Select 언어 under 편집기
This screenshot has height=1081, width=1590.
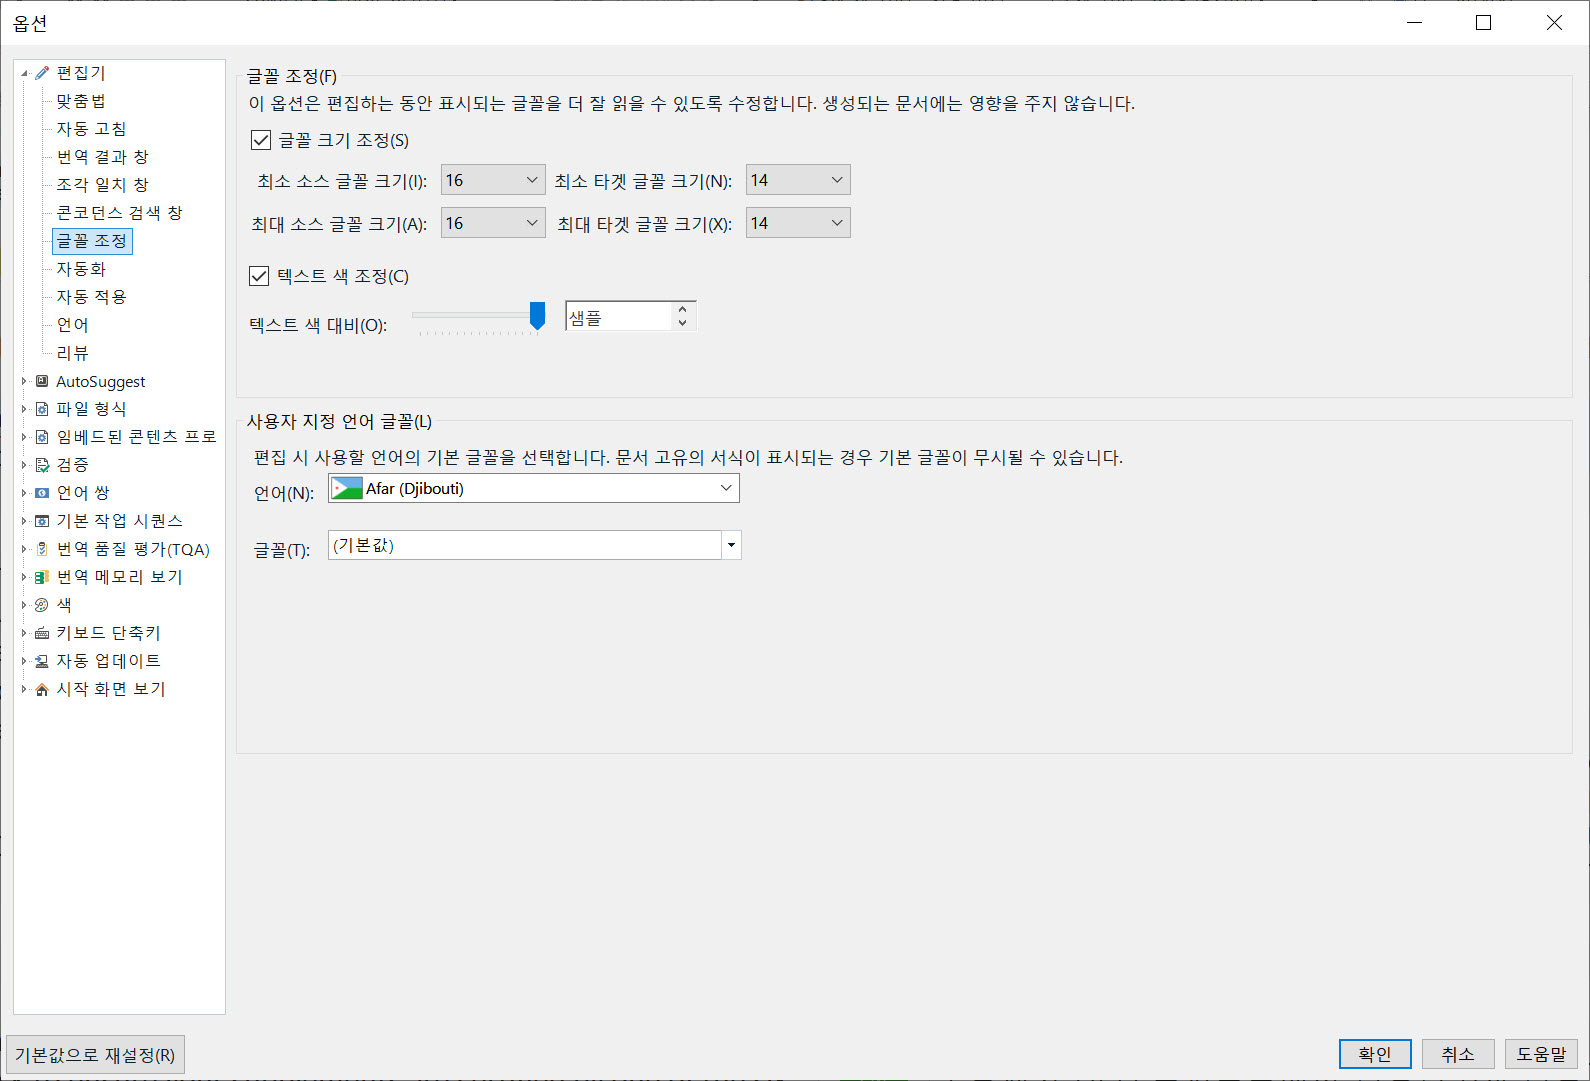[x=72, y=325]
